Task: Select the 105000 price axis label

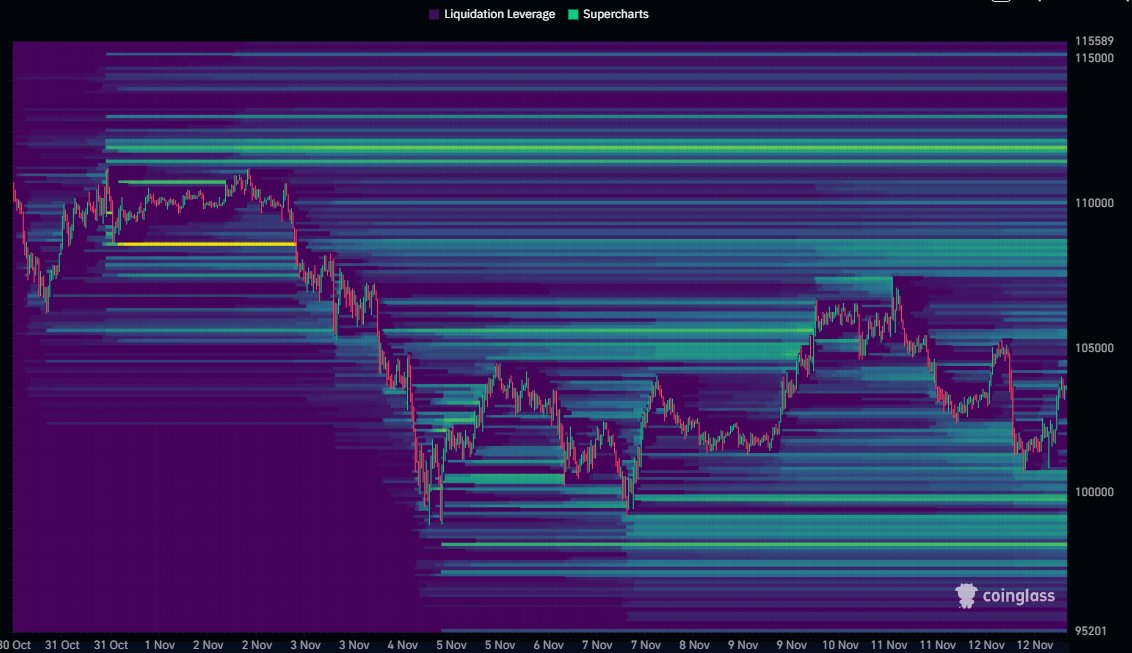Action: tap(1094, 348)
